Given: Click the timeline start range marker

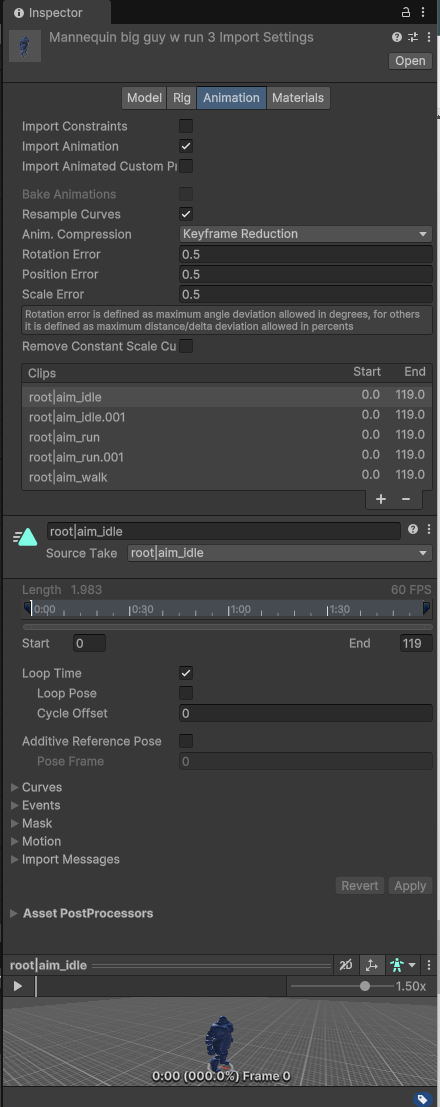Looking at the screenshot, I should [x=28, y=608].
